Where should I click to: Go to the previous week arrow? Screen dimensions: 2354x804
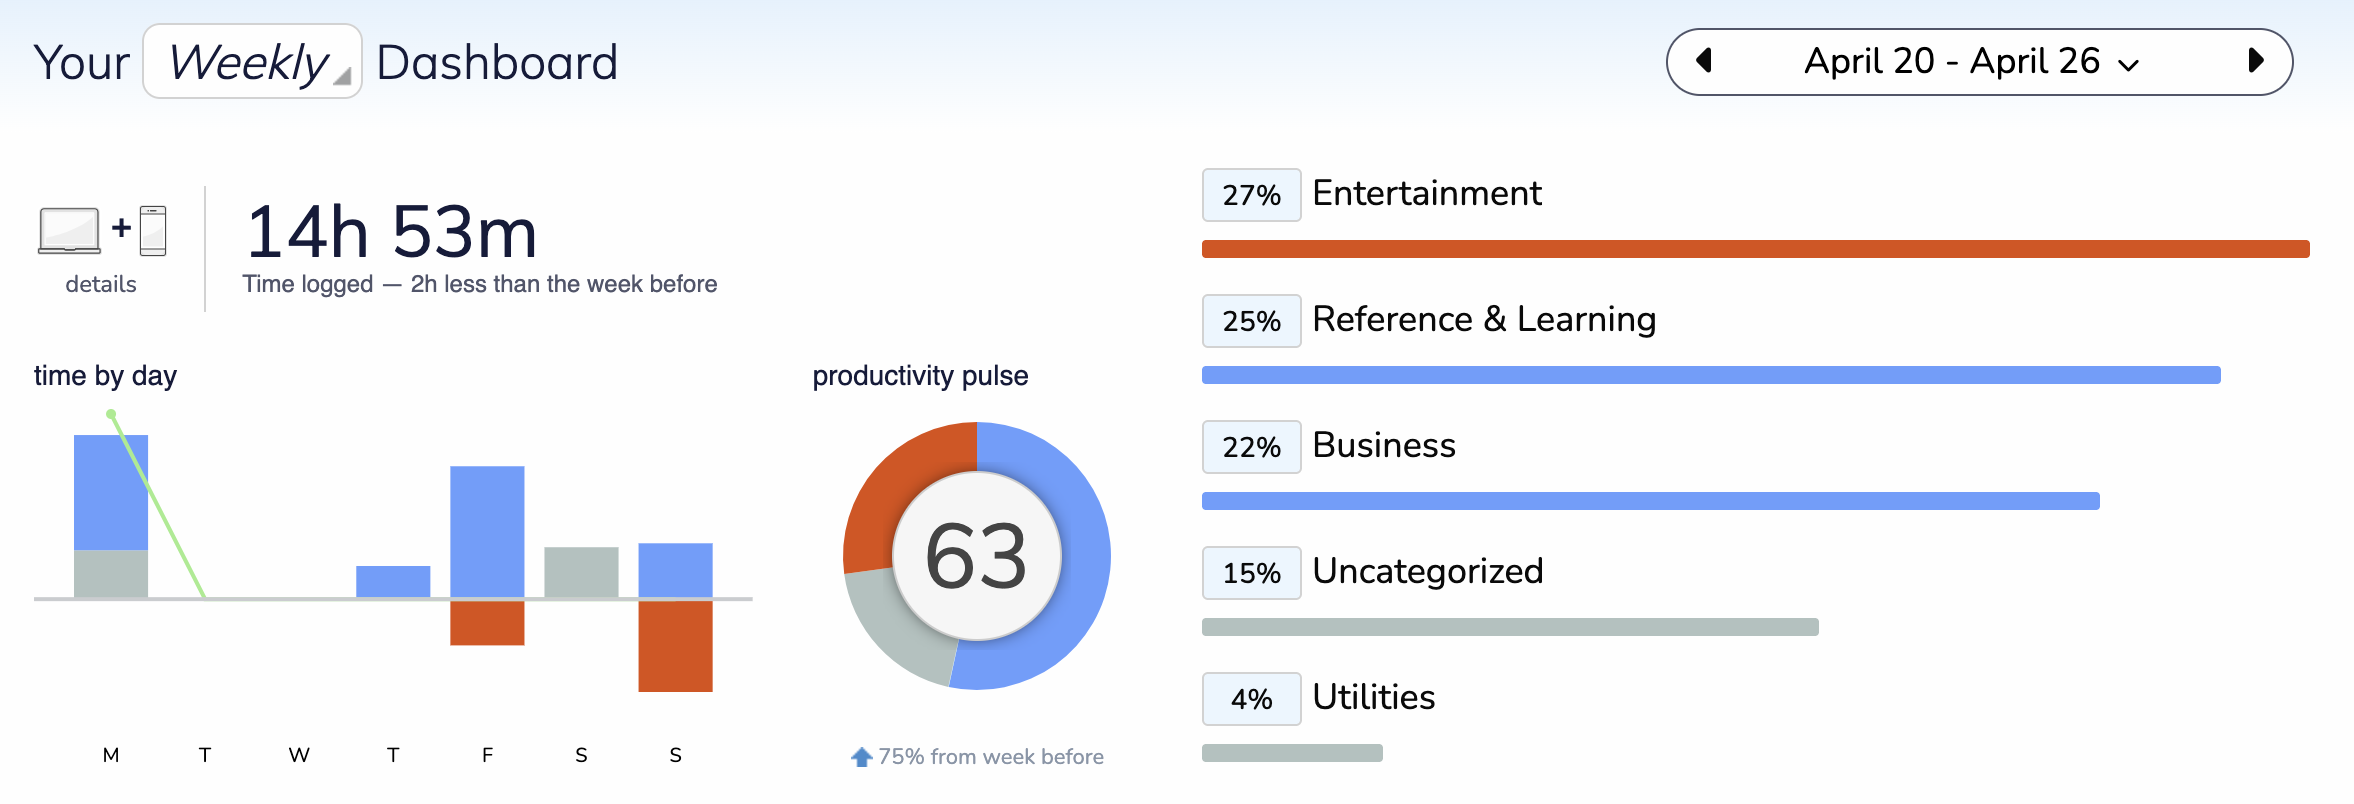click(1705, 62)
